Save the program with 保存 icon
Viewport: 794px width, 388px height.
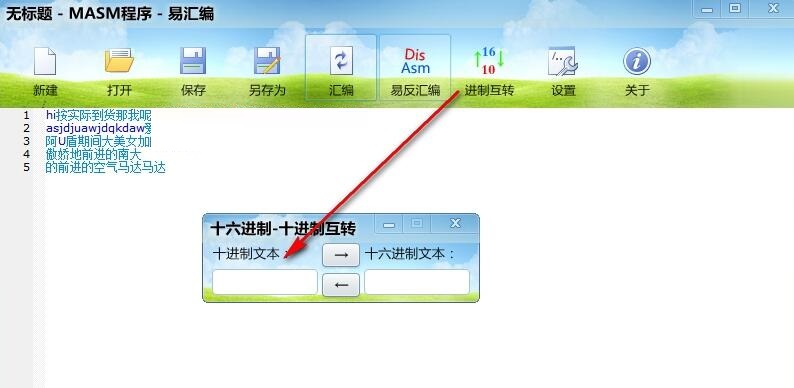(193, 61)
